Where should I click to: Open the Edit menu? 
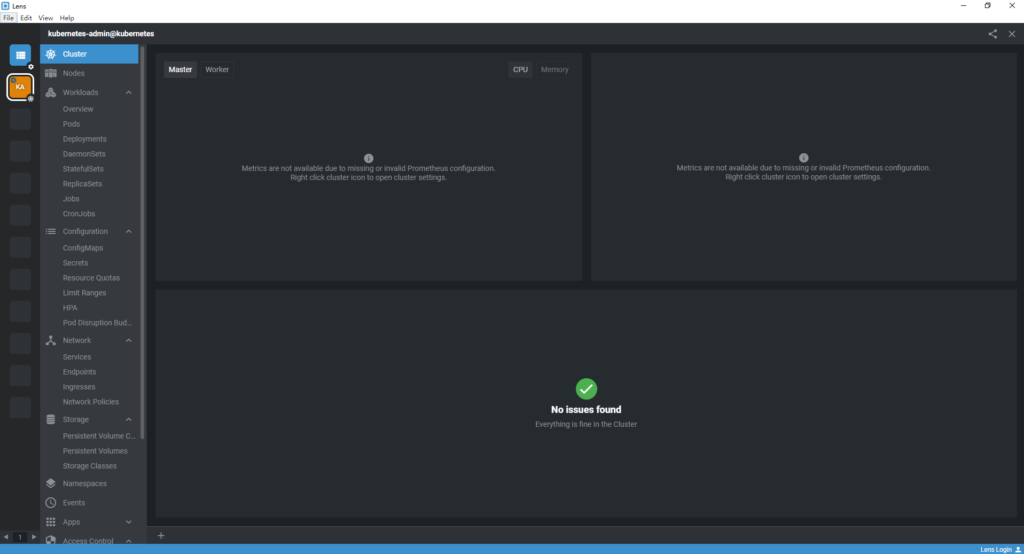(x=26, y=18)
